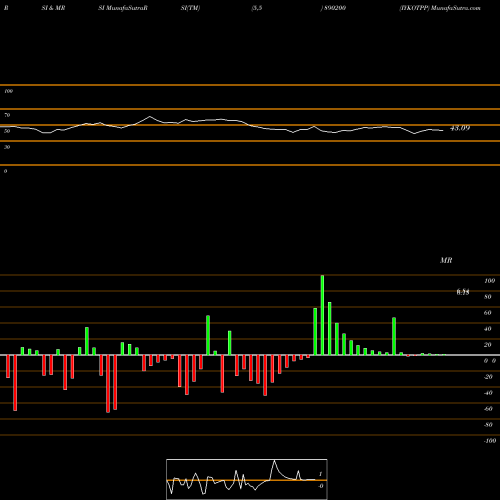Click the MR axis label -40

tap(488, 393)
